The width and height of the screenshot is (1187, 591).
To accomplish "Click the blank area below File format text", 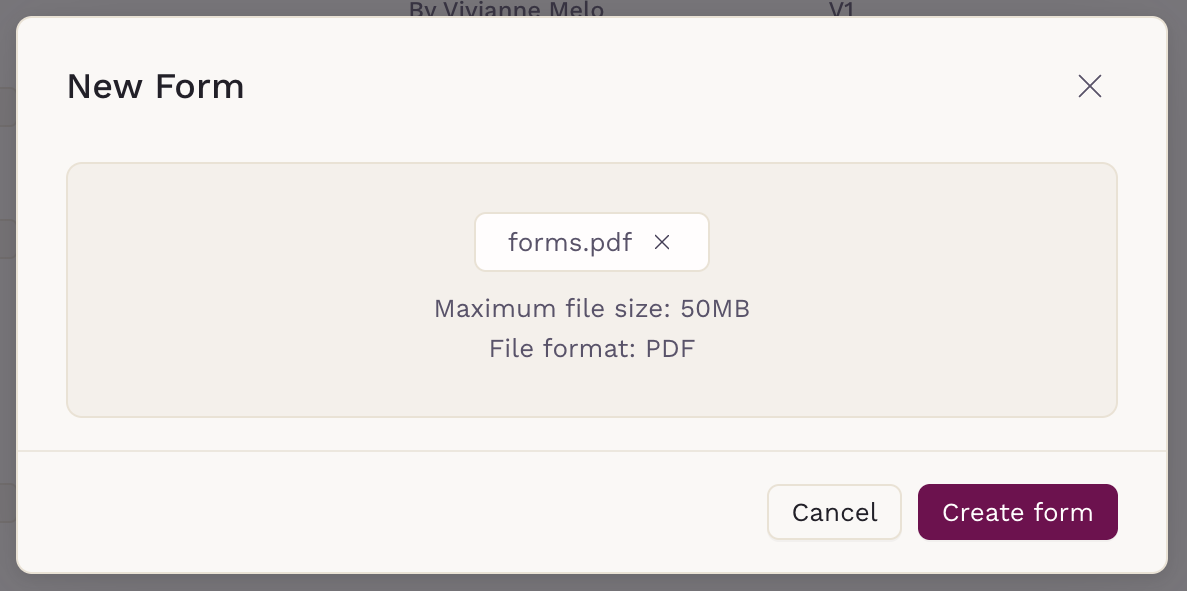I will [x=591, y=390].
